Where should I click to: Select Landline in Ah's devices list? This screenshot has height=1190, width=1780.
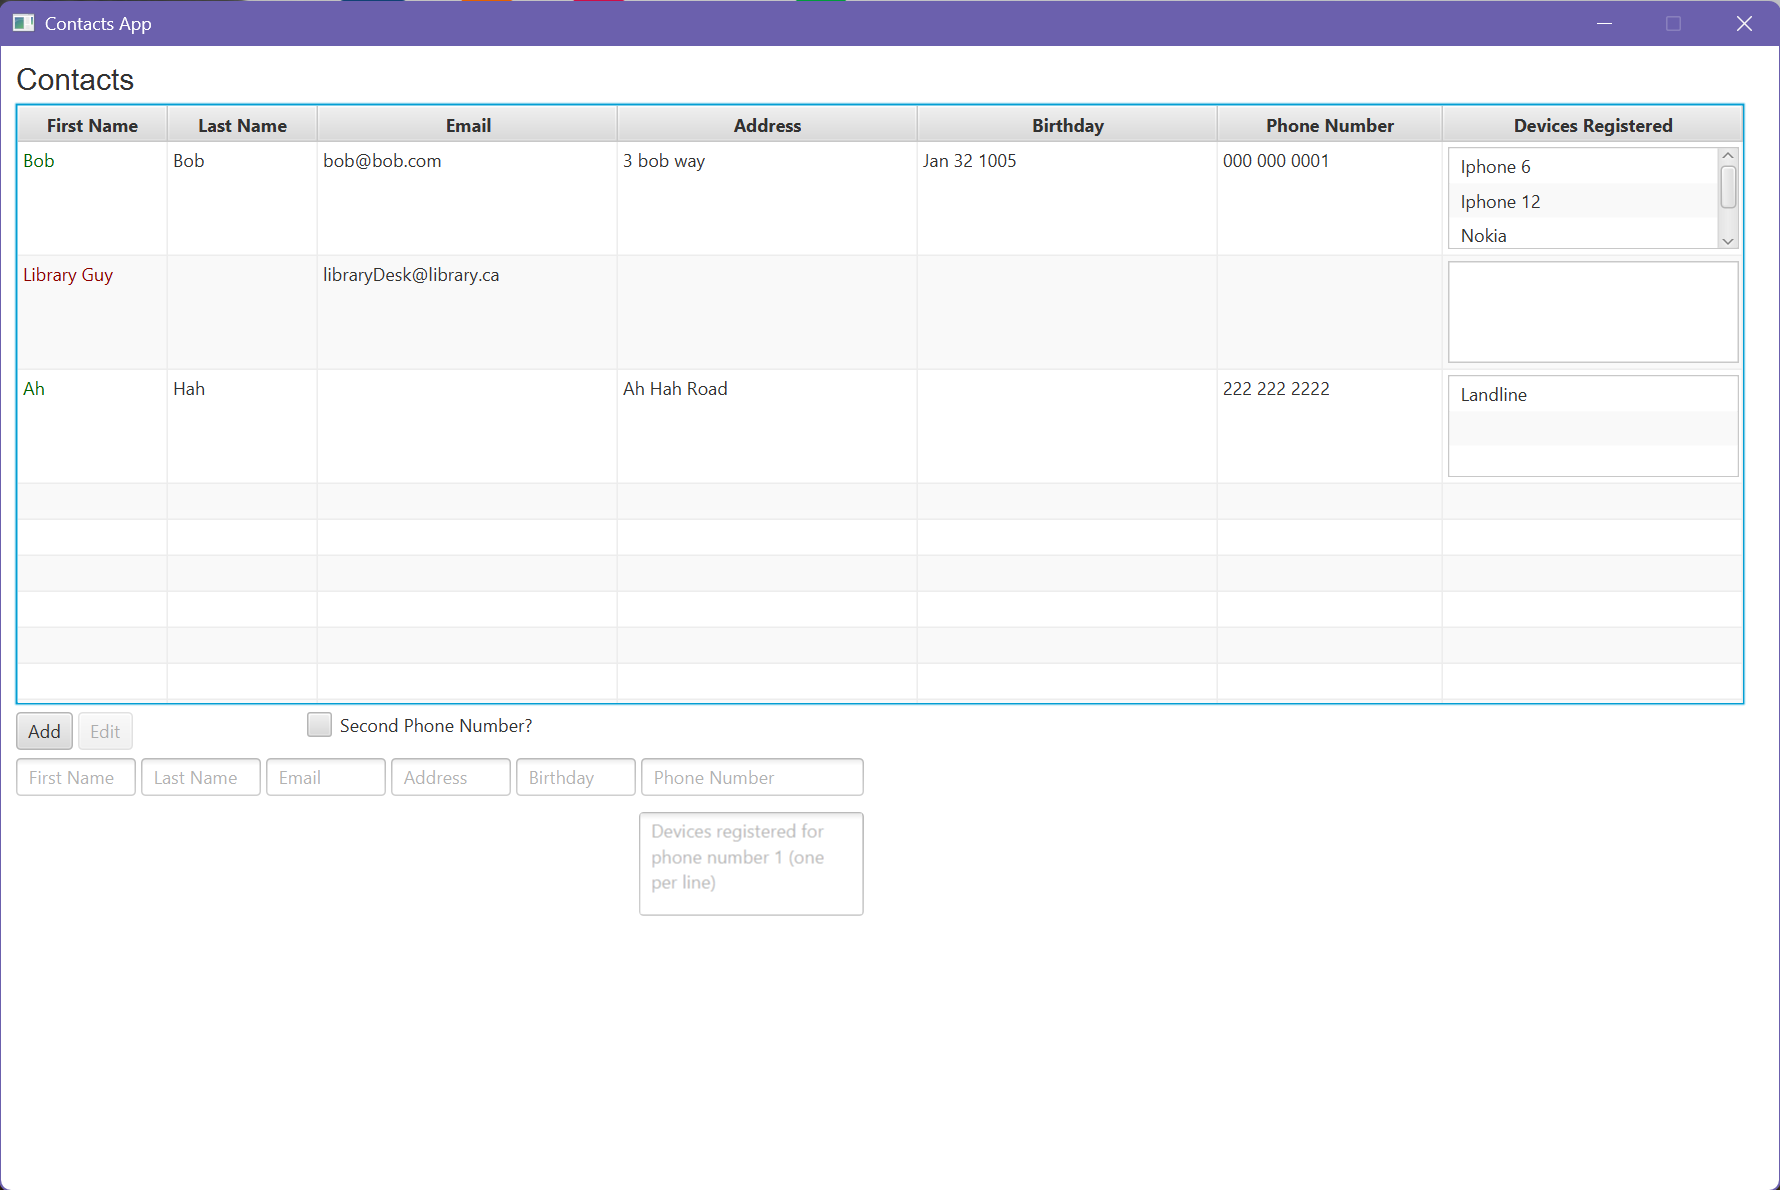[1493, 395]
